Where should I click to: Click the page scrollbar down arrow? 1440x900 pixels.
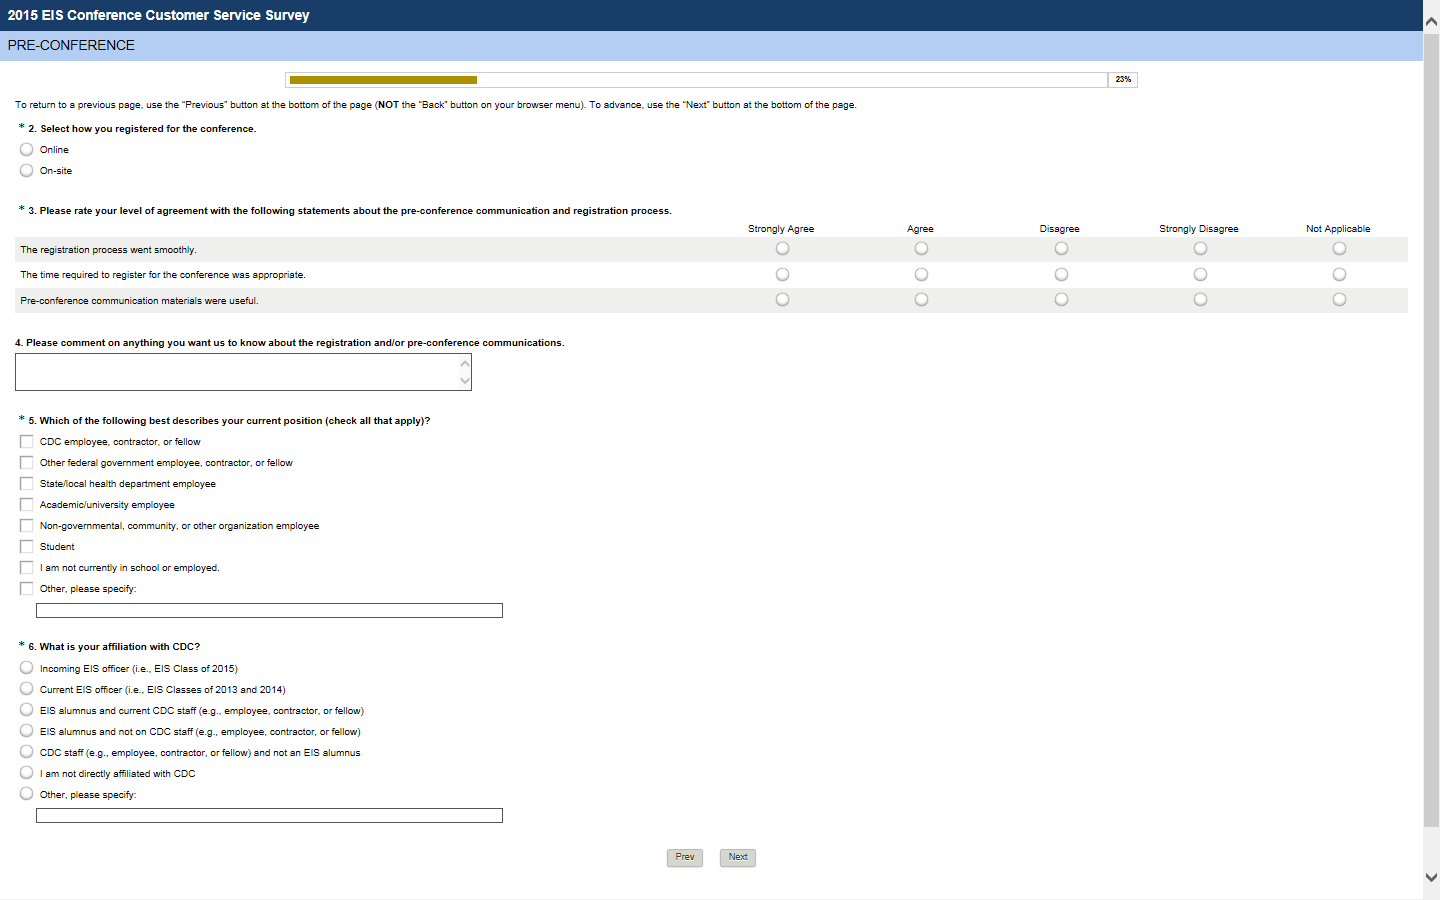pyautogui.click(x=1431, y=877)
